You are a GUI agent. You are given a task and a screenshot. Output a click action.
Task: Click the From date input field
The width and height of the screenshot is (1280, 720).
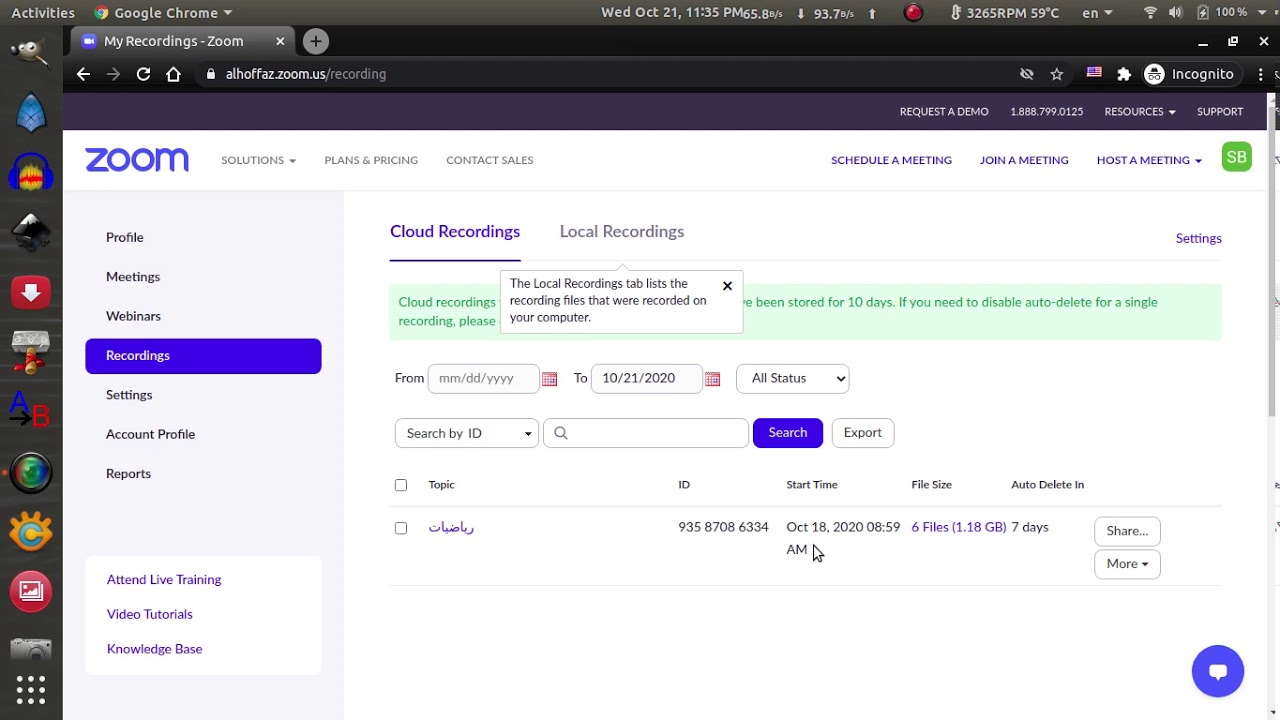click(483, 378)
